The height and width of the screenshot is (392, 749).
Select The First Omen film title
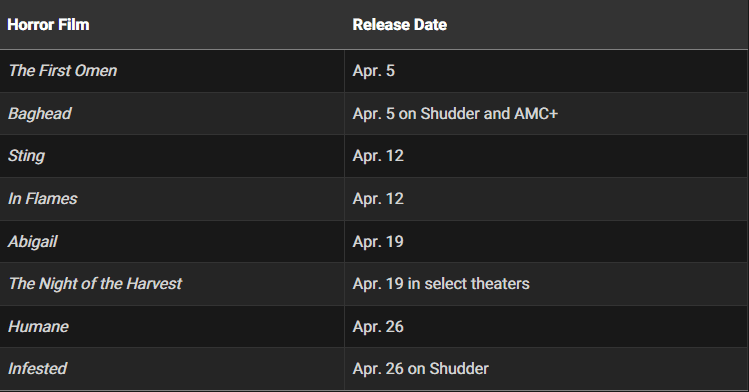point(63,71)
